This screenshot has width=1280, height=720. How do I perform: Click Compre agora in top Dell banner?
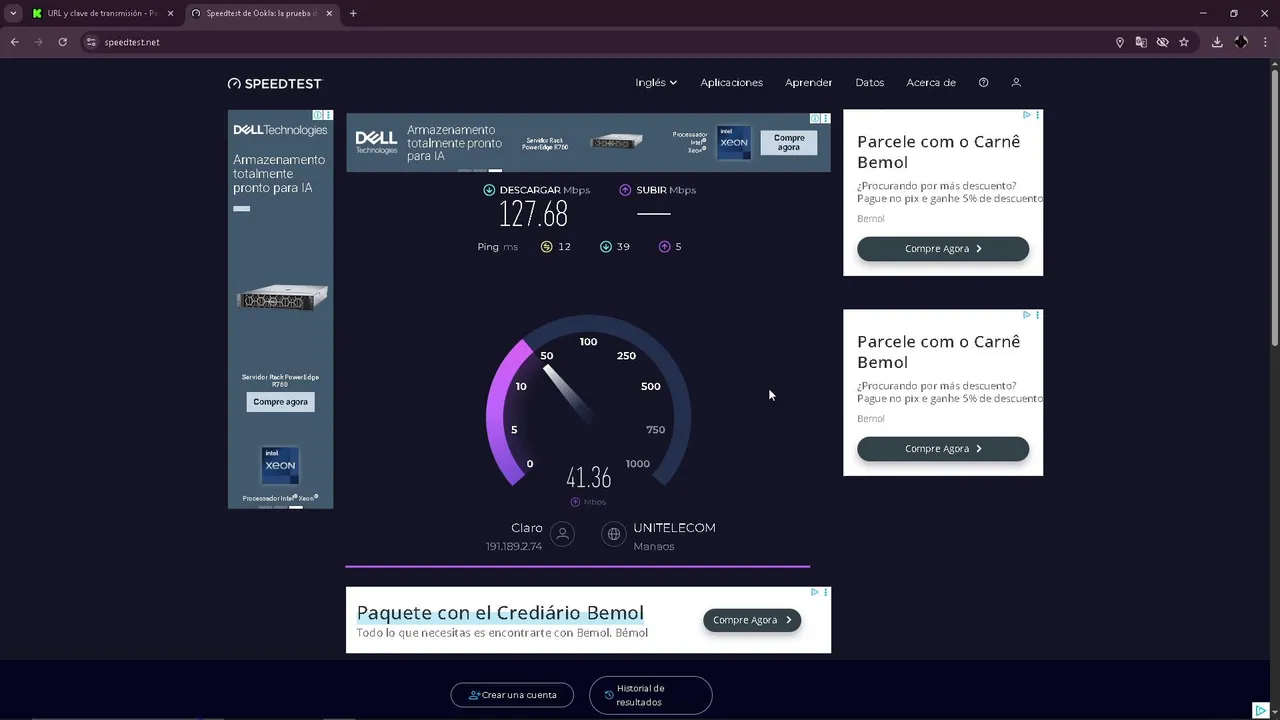(789, 143)
